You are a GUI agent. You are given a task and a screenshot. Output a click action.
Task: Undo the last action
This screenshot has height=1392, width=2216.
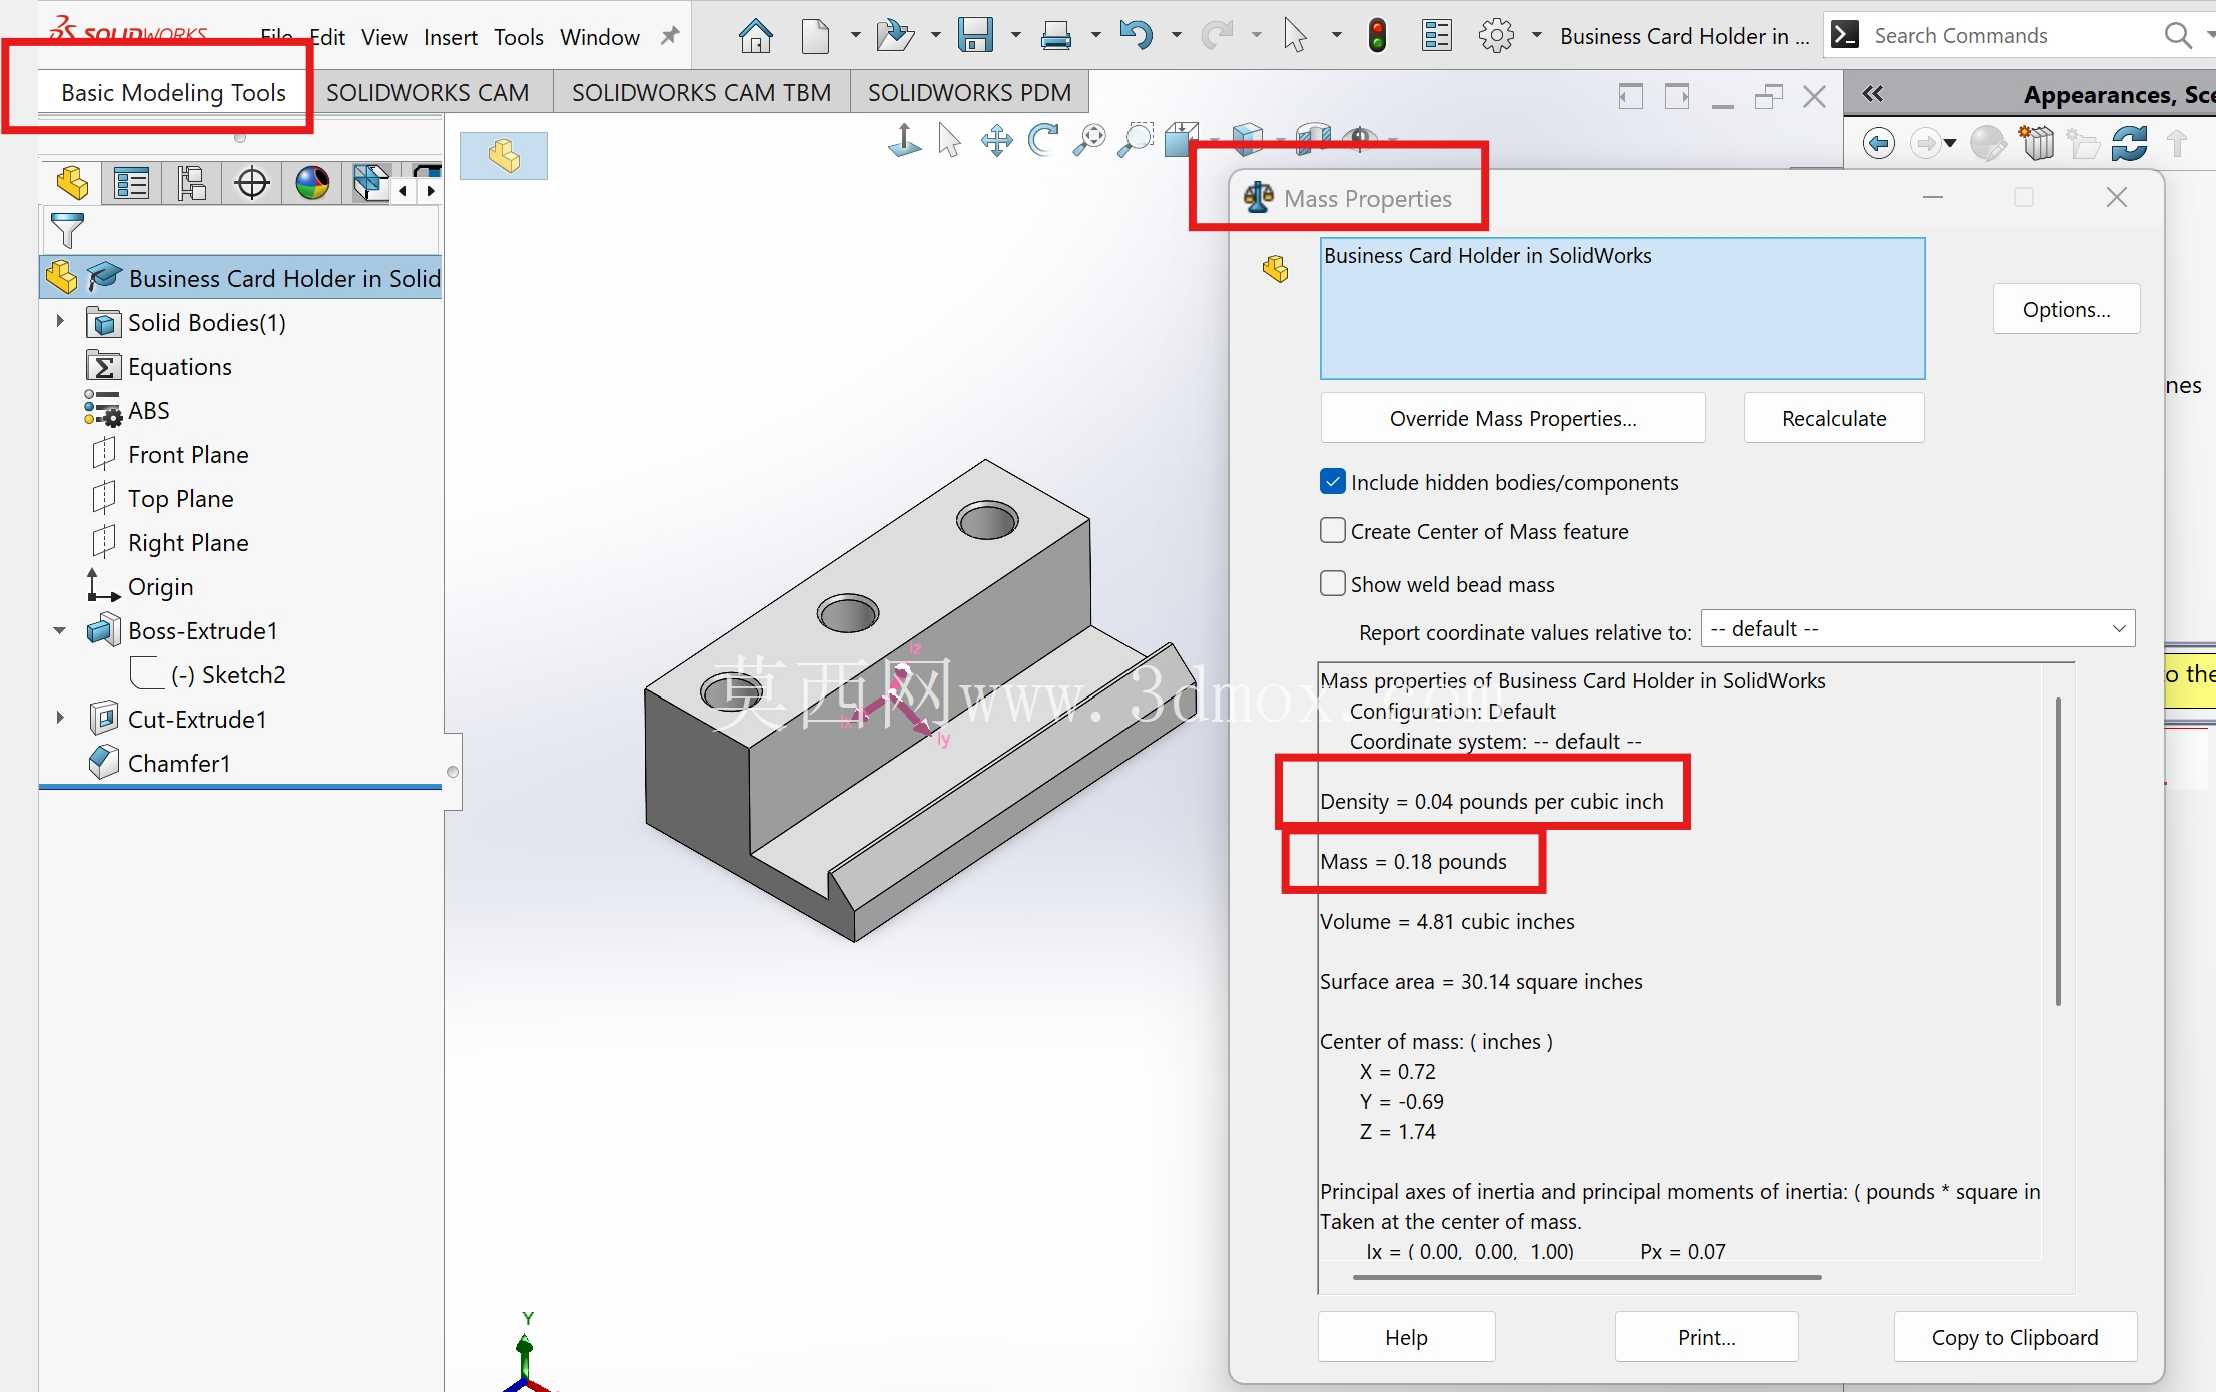click(x=1136, y=36)
